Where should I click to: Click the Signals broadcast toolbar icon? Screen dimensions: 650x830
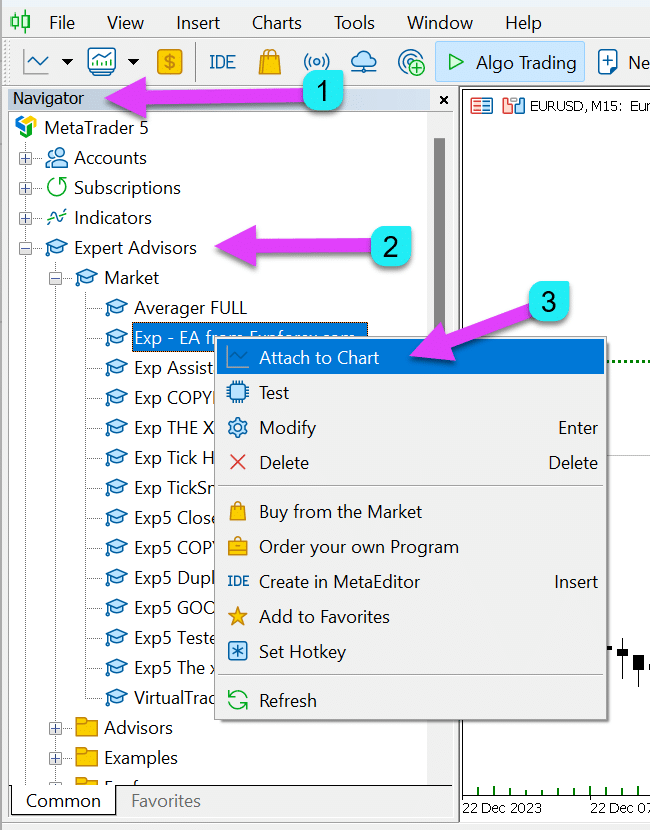pos(316,62)
